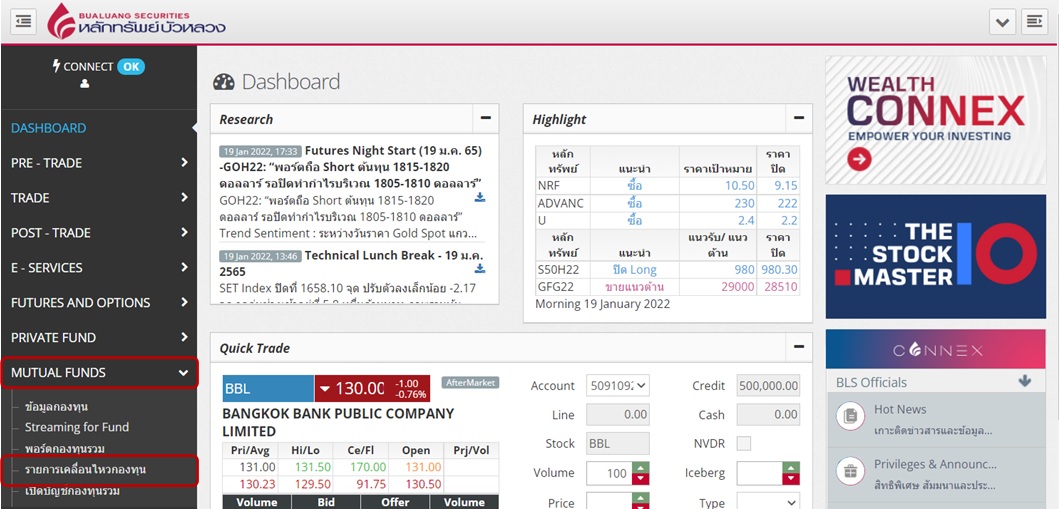1060x509 pixels.
Task: Click the user profile icon under Connect
Action: pos(85,84)
